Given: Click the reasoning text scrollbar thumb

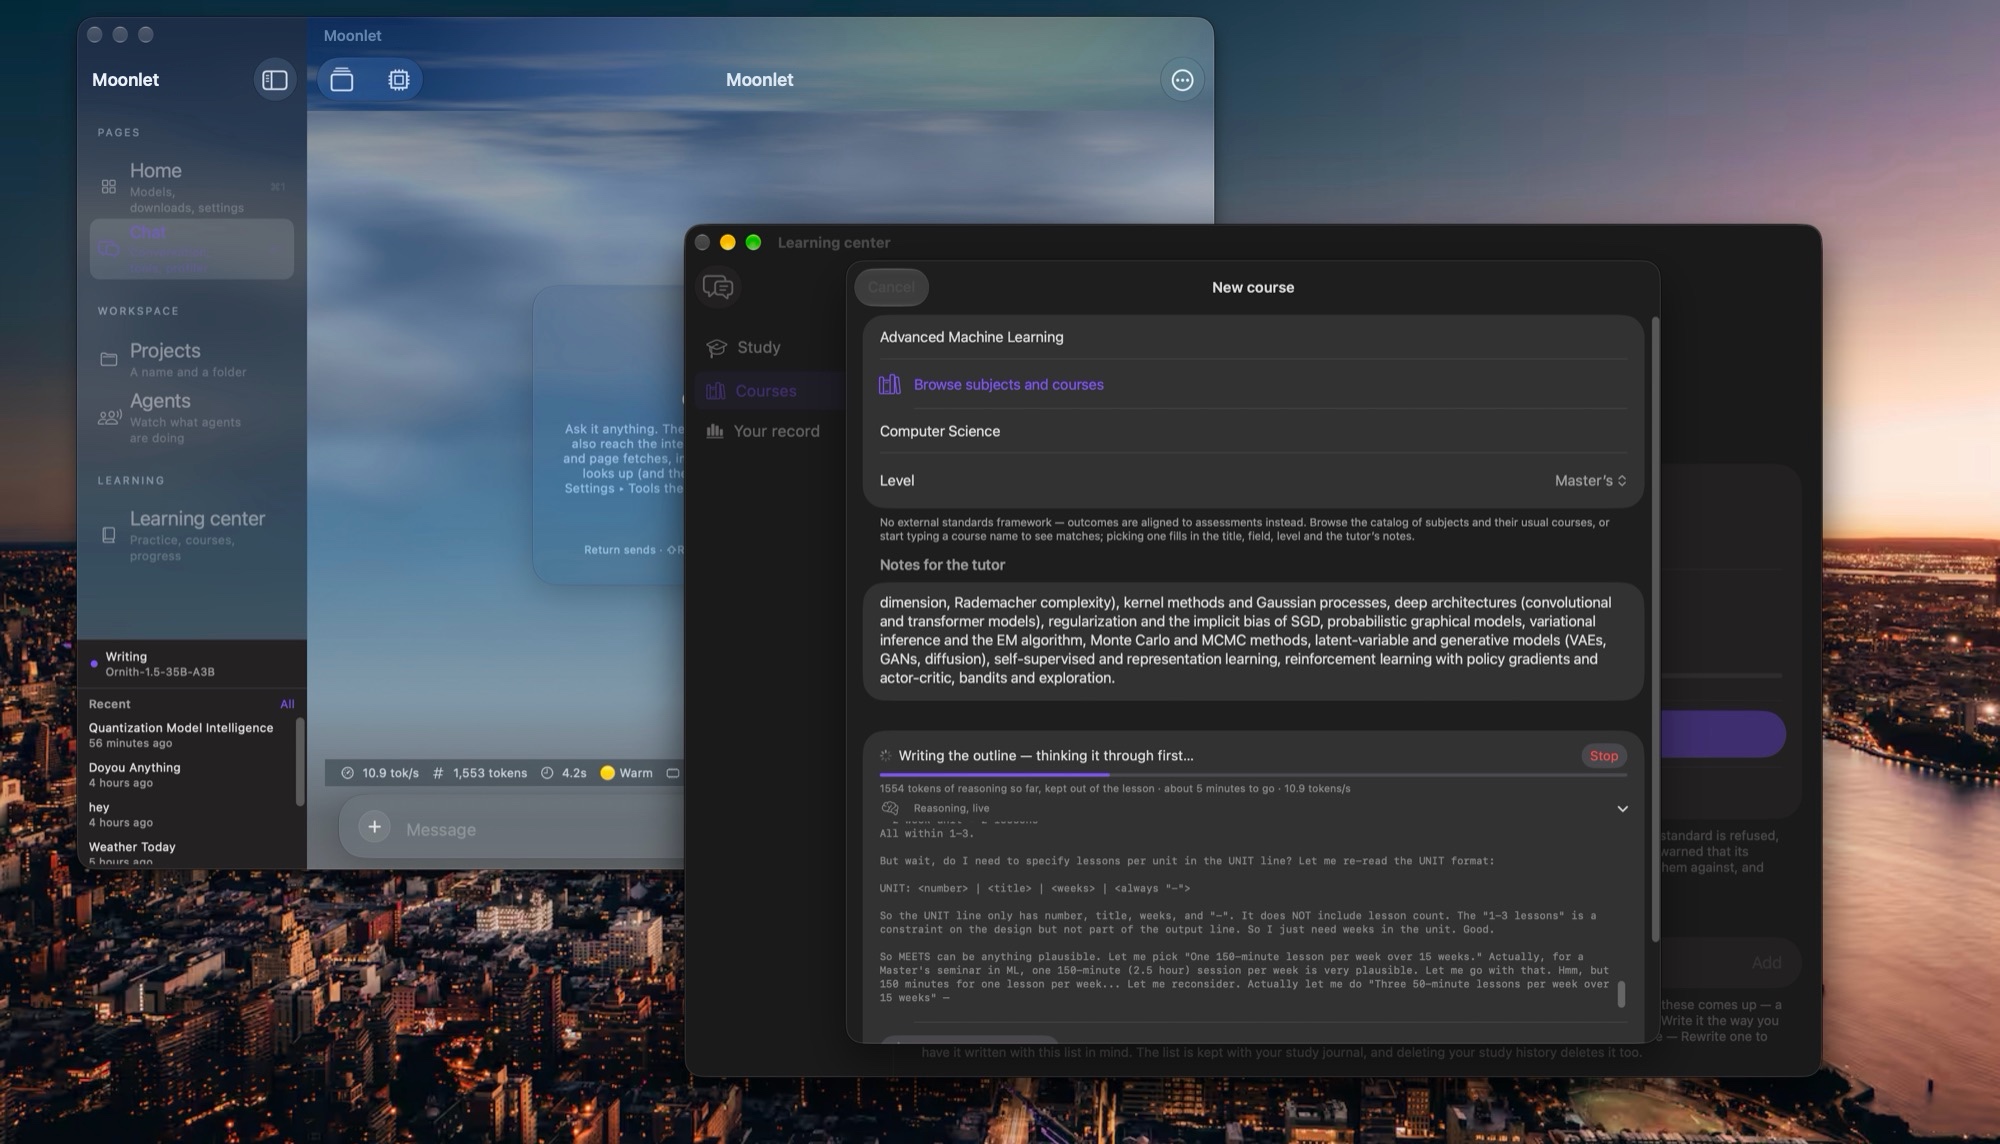Looking at the screenshot, I should (1621, 994).
